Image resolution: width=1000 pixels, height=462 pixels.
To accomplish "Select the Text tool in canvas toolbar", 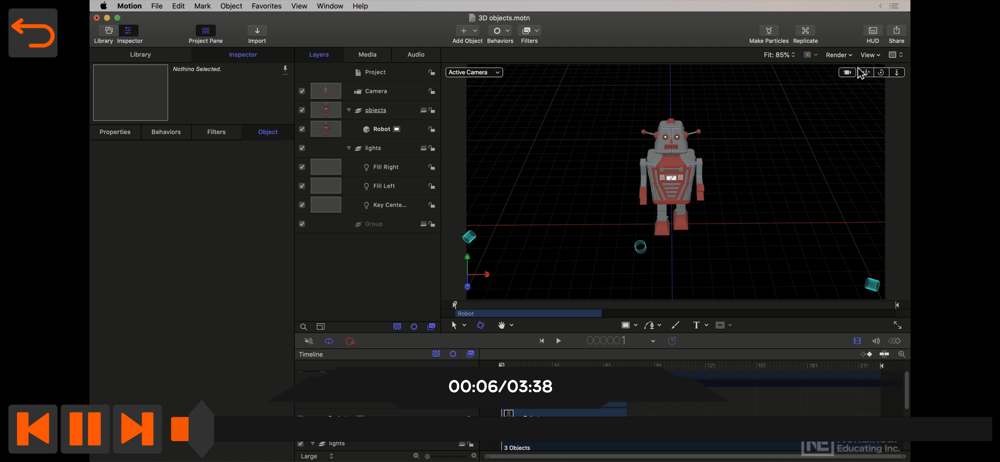I will point(696,325).
